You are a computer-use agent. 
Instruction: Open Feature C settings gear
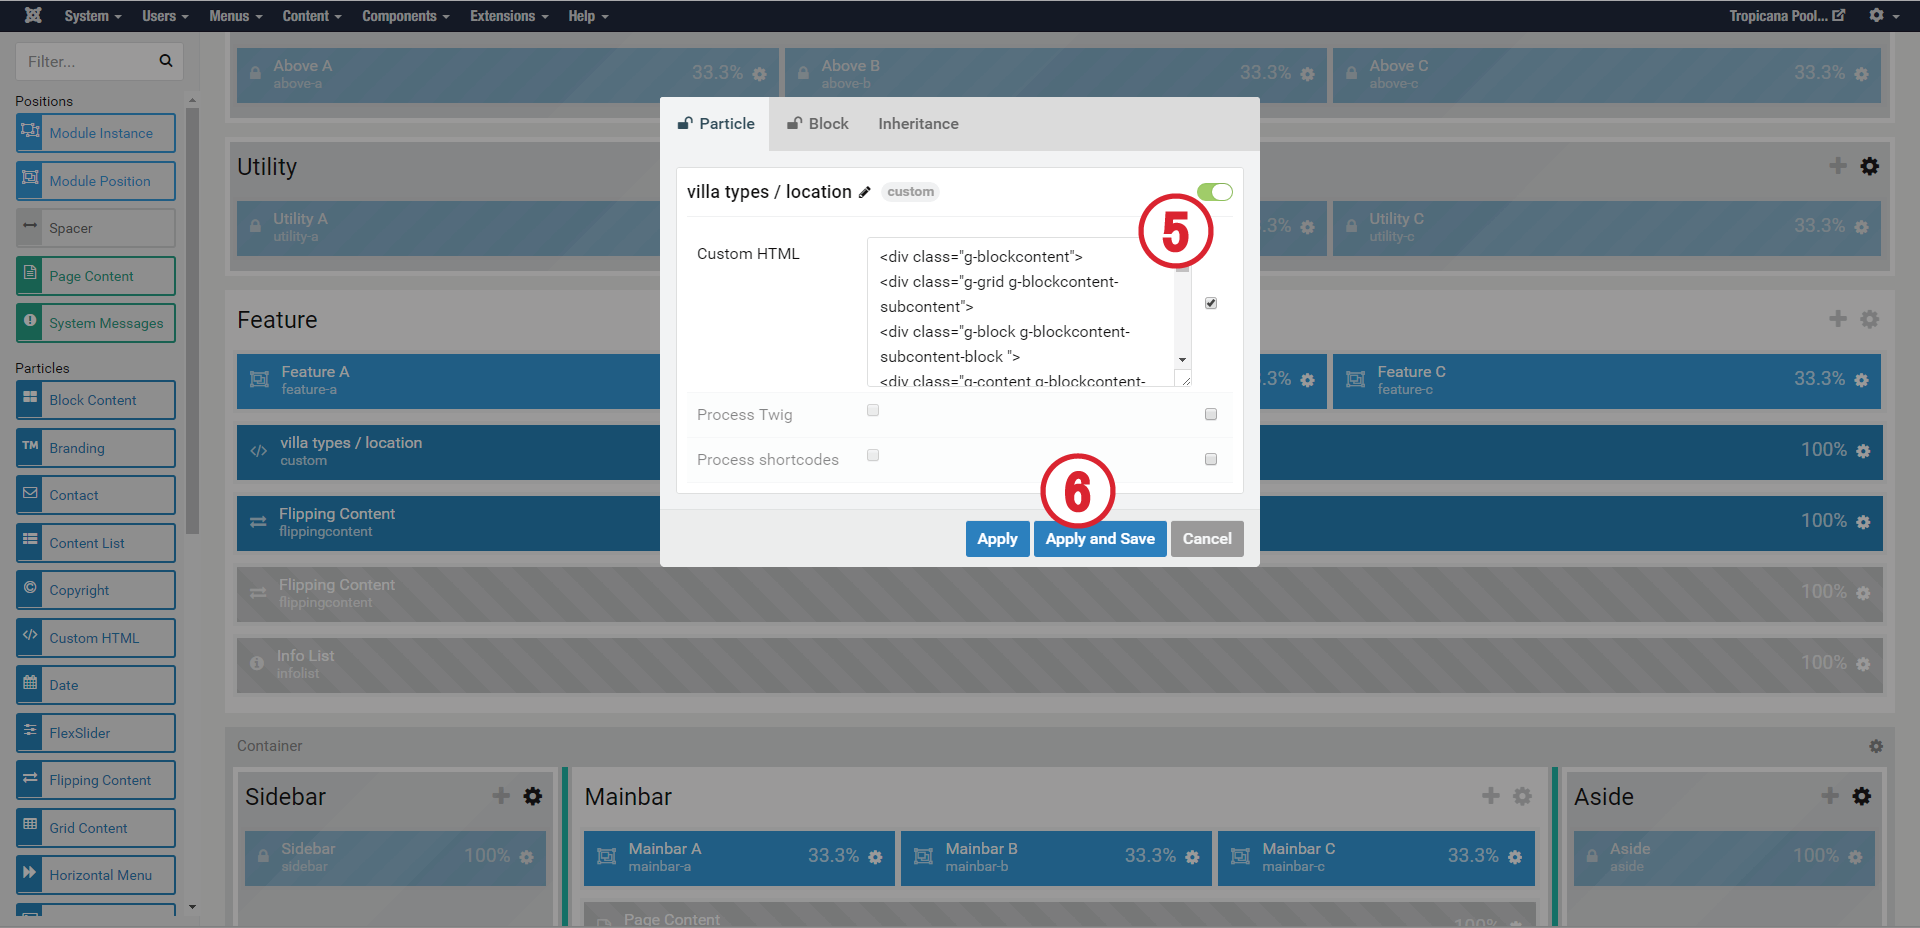(1862, 380)
